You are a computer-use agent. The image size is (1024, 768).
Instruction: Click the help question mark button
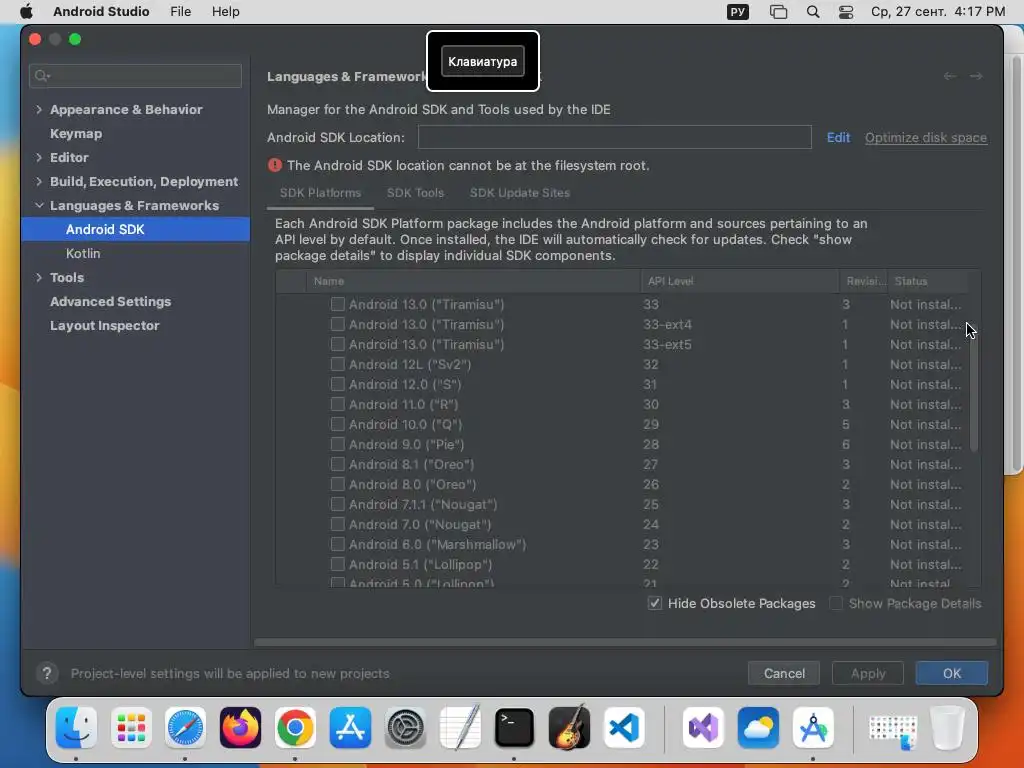(47, 673)
